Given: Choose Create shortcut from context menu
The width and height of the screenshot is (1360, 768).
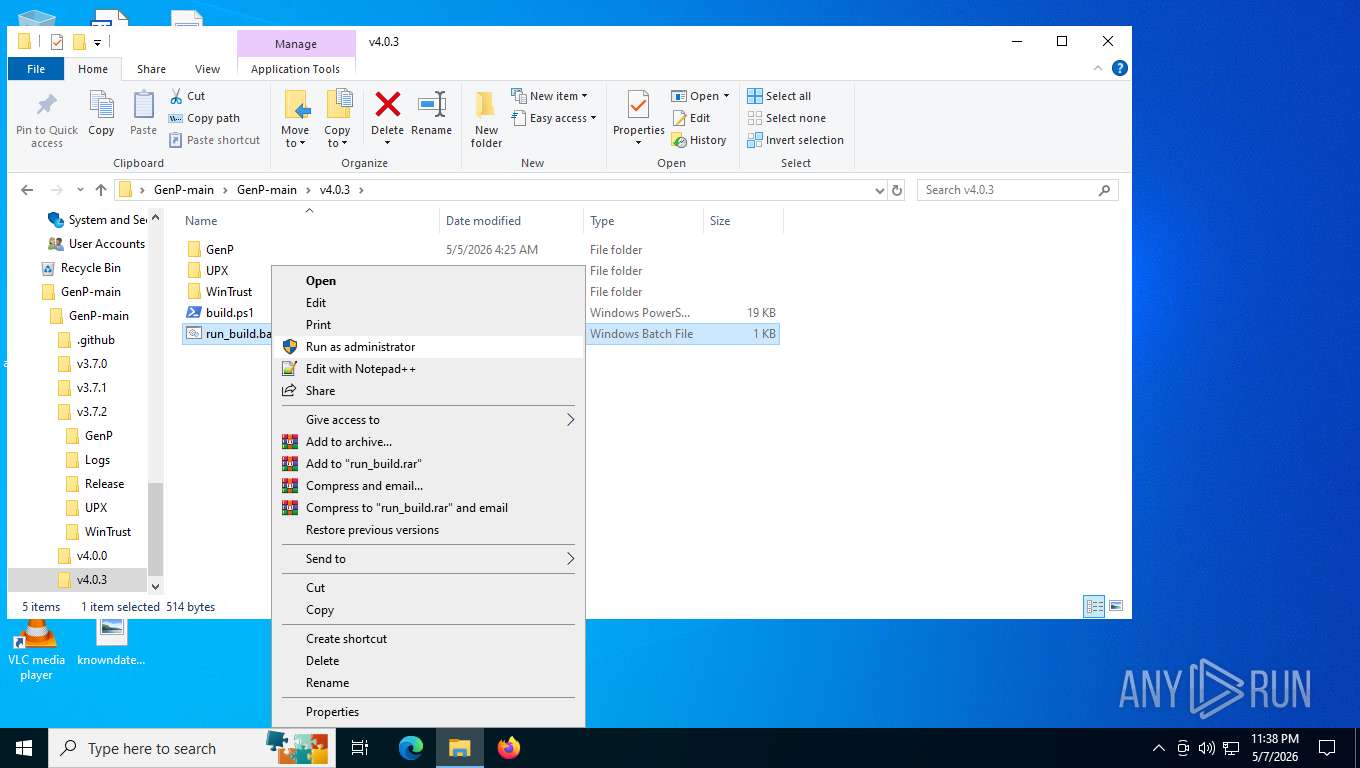Looking at the screenshot, I should coord(428,639).
